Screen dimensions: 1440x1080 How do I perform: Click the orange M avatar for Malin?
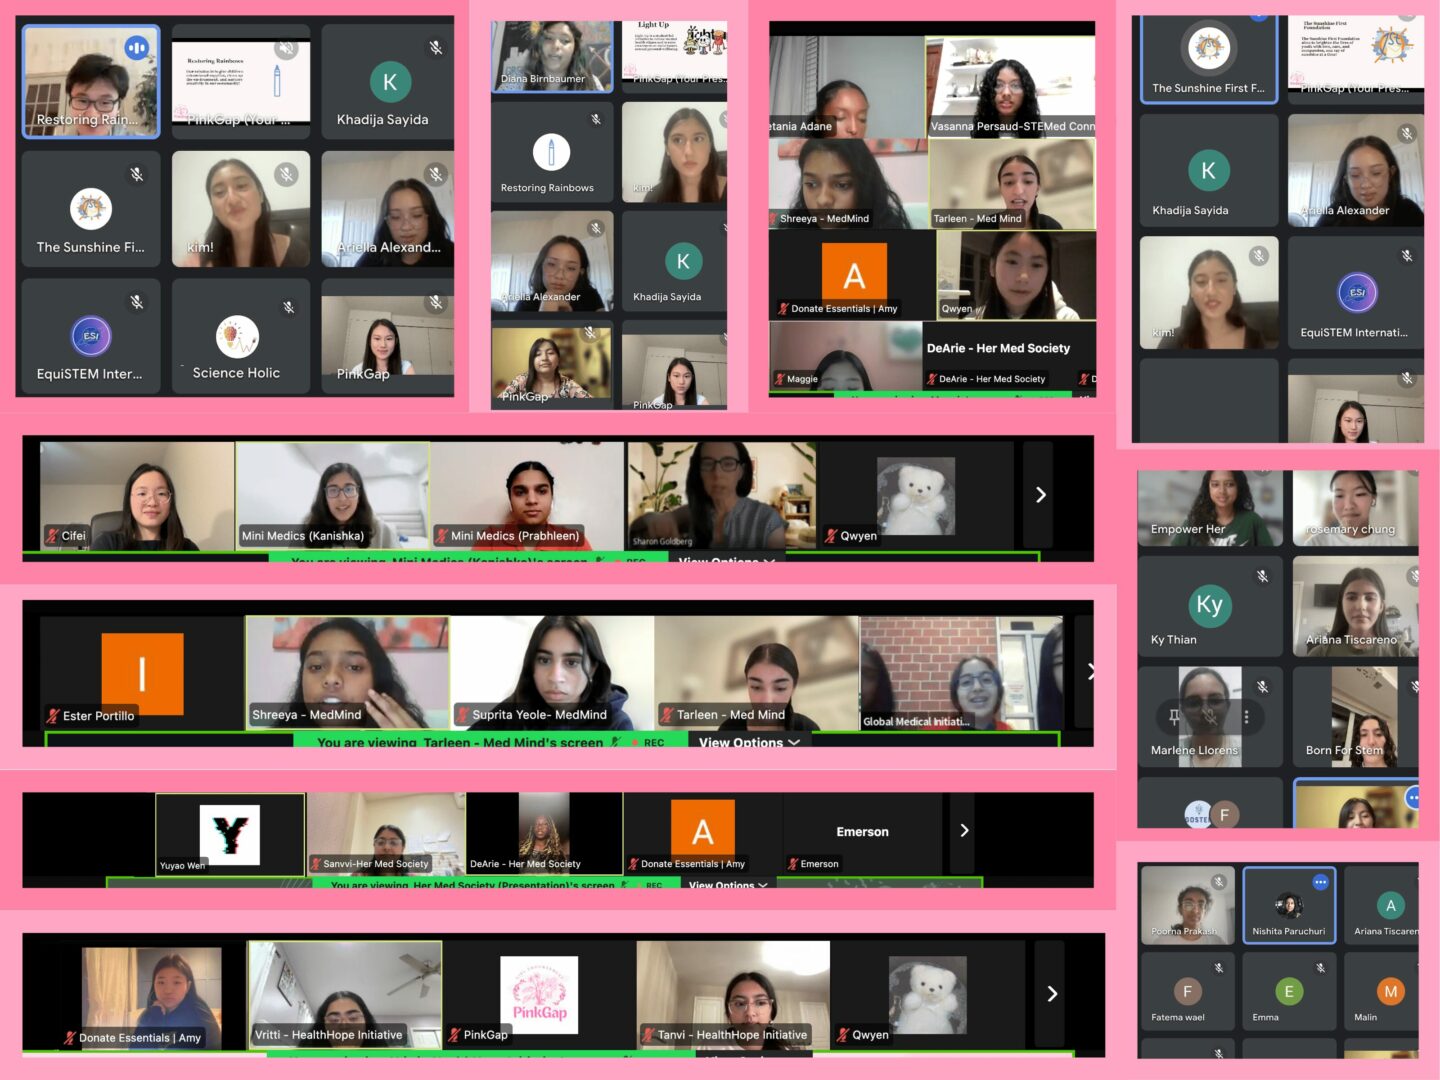pyautogui.click(x=1390, y=991)
